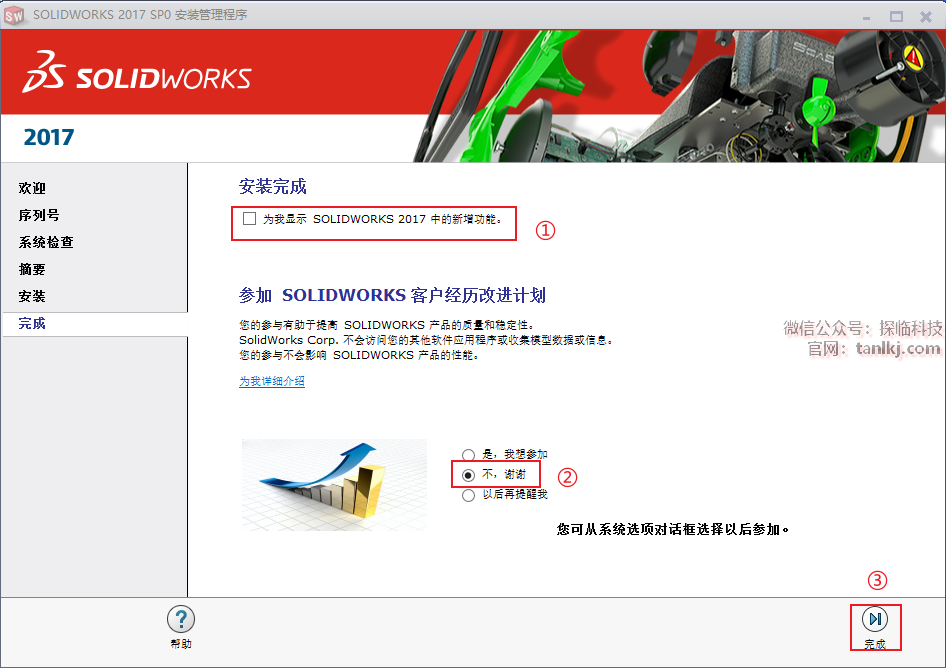
Task: Select 以后再提醒我 radio option
Action: pyautogui.click(x=468, y=495)
